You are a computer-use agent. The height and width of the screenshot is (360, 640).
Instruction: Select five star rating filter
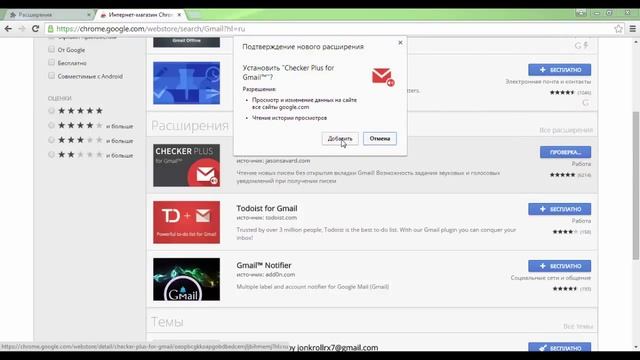pos(51,111)
